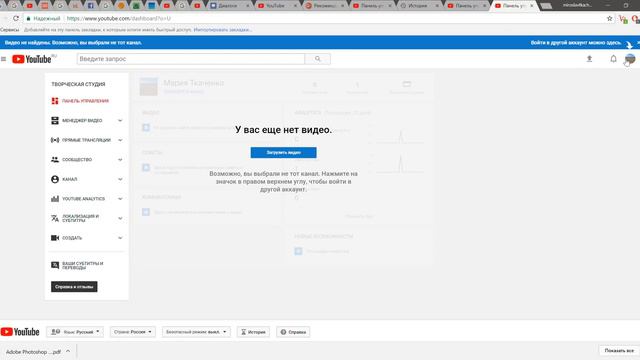Open the Безопасный режим dropdown
This screenshot has height=360, width=640.
click(196, 332)
